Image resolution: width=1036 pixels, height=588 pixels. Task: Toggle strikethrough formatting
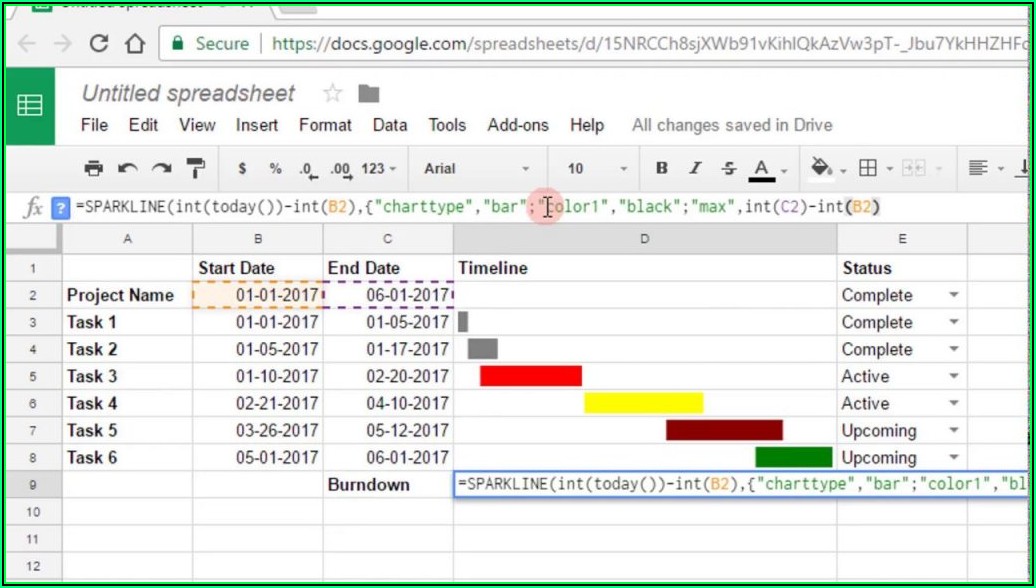[728, 168]
